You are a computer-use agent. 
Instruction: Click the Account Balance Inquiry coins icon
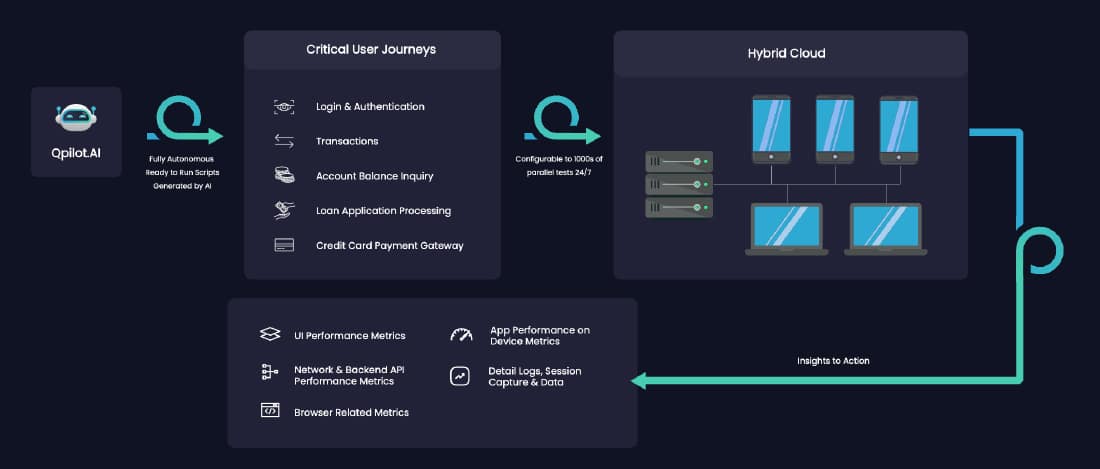284,175
